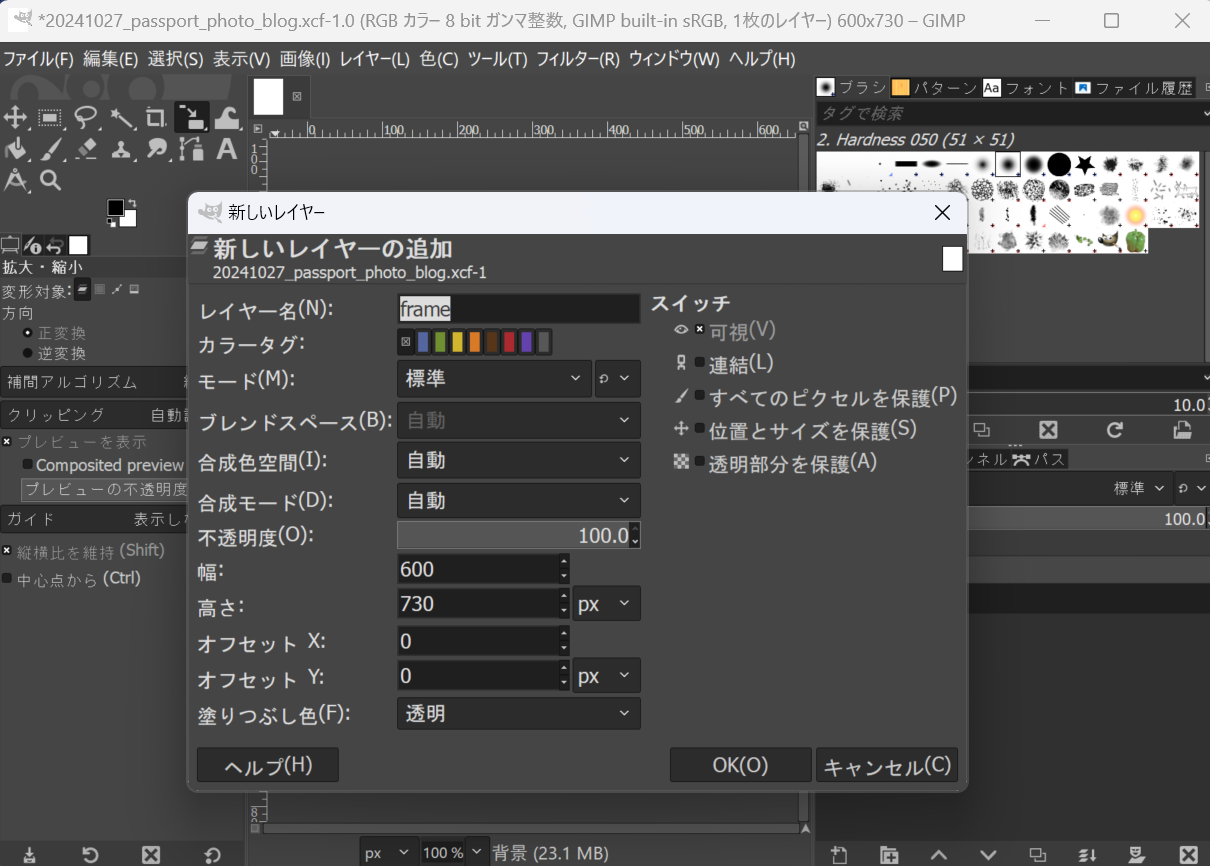Open the フィルター(R) menu
Image resolution: width=1210 pixels, height=866 pixels.
[578, 59]
